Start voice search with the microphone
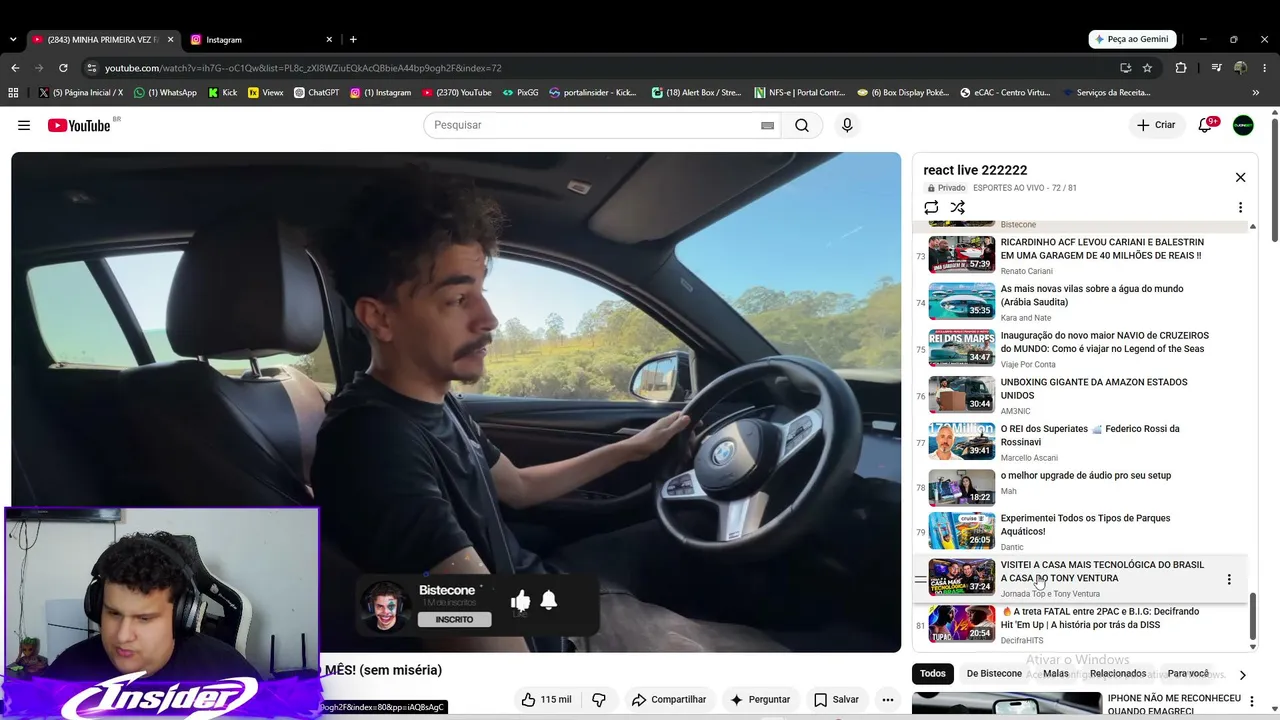 point(847,125)
